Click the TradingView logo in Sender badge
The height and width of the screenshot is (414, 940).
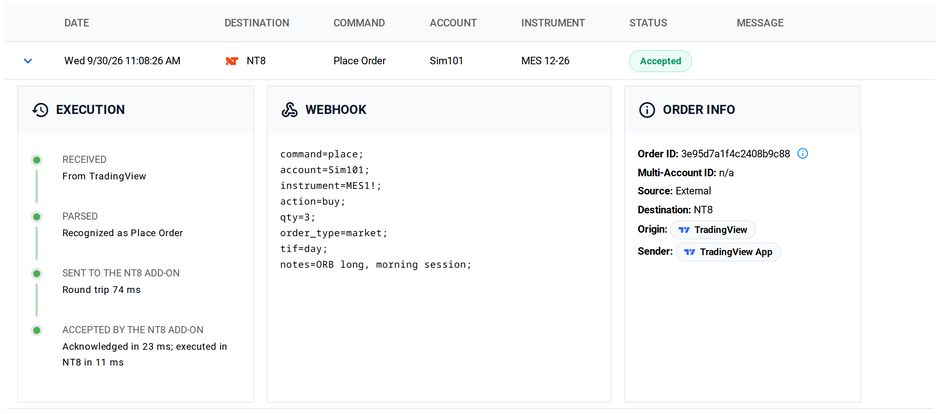(x=689, y=252)
